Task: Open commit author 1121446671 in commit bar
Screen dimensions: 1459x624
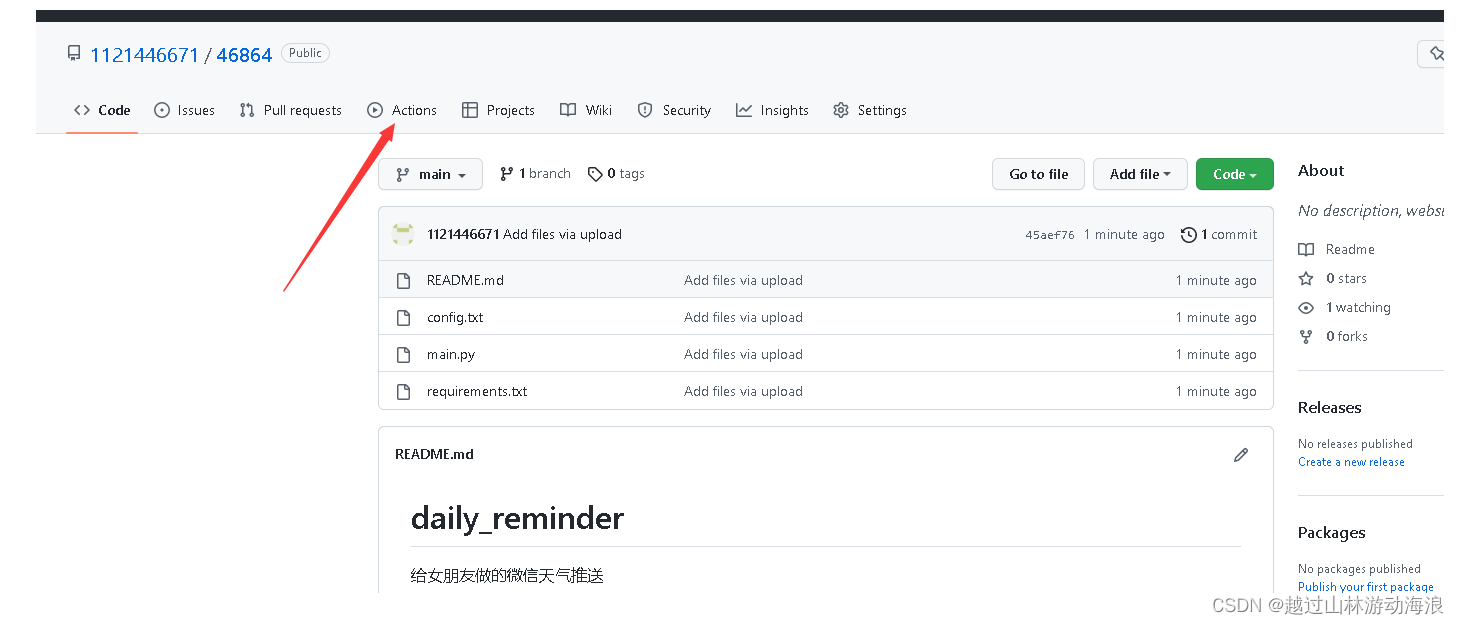Action: point(463,234)
